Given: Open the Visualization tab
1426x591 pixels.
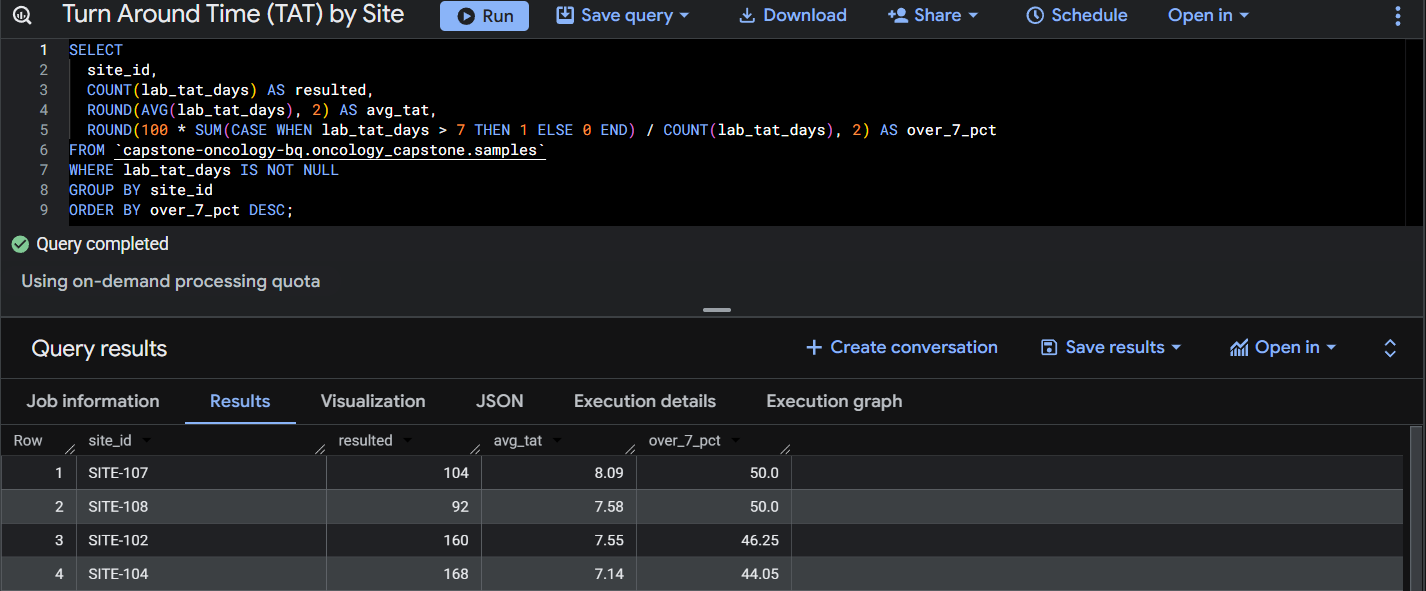Looking at the screenshot, I should 373,401.
